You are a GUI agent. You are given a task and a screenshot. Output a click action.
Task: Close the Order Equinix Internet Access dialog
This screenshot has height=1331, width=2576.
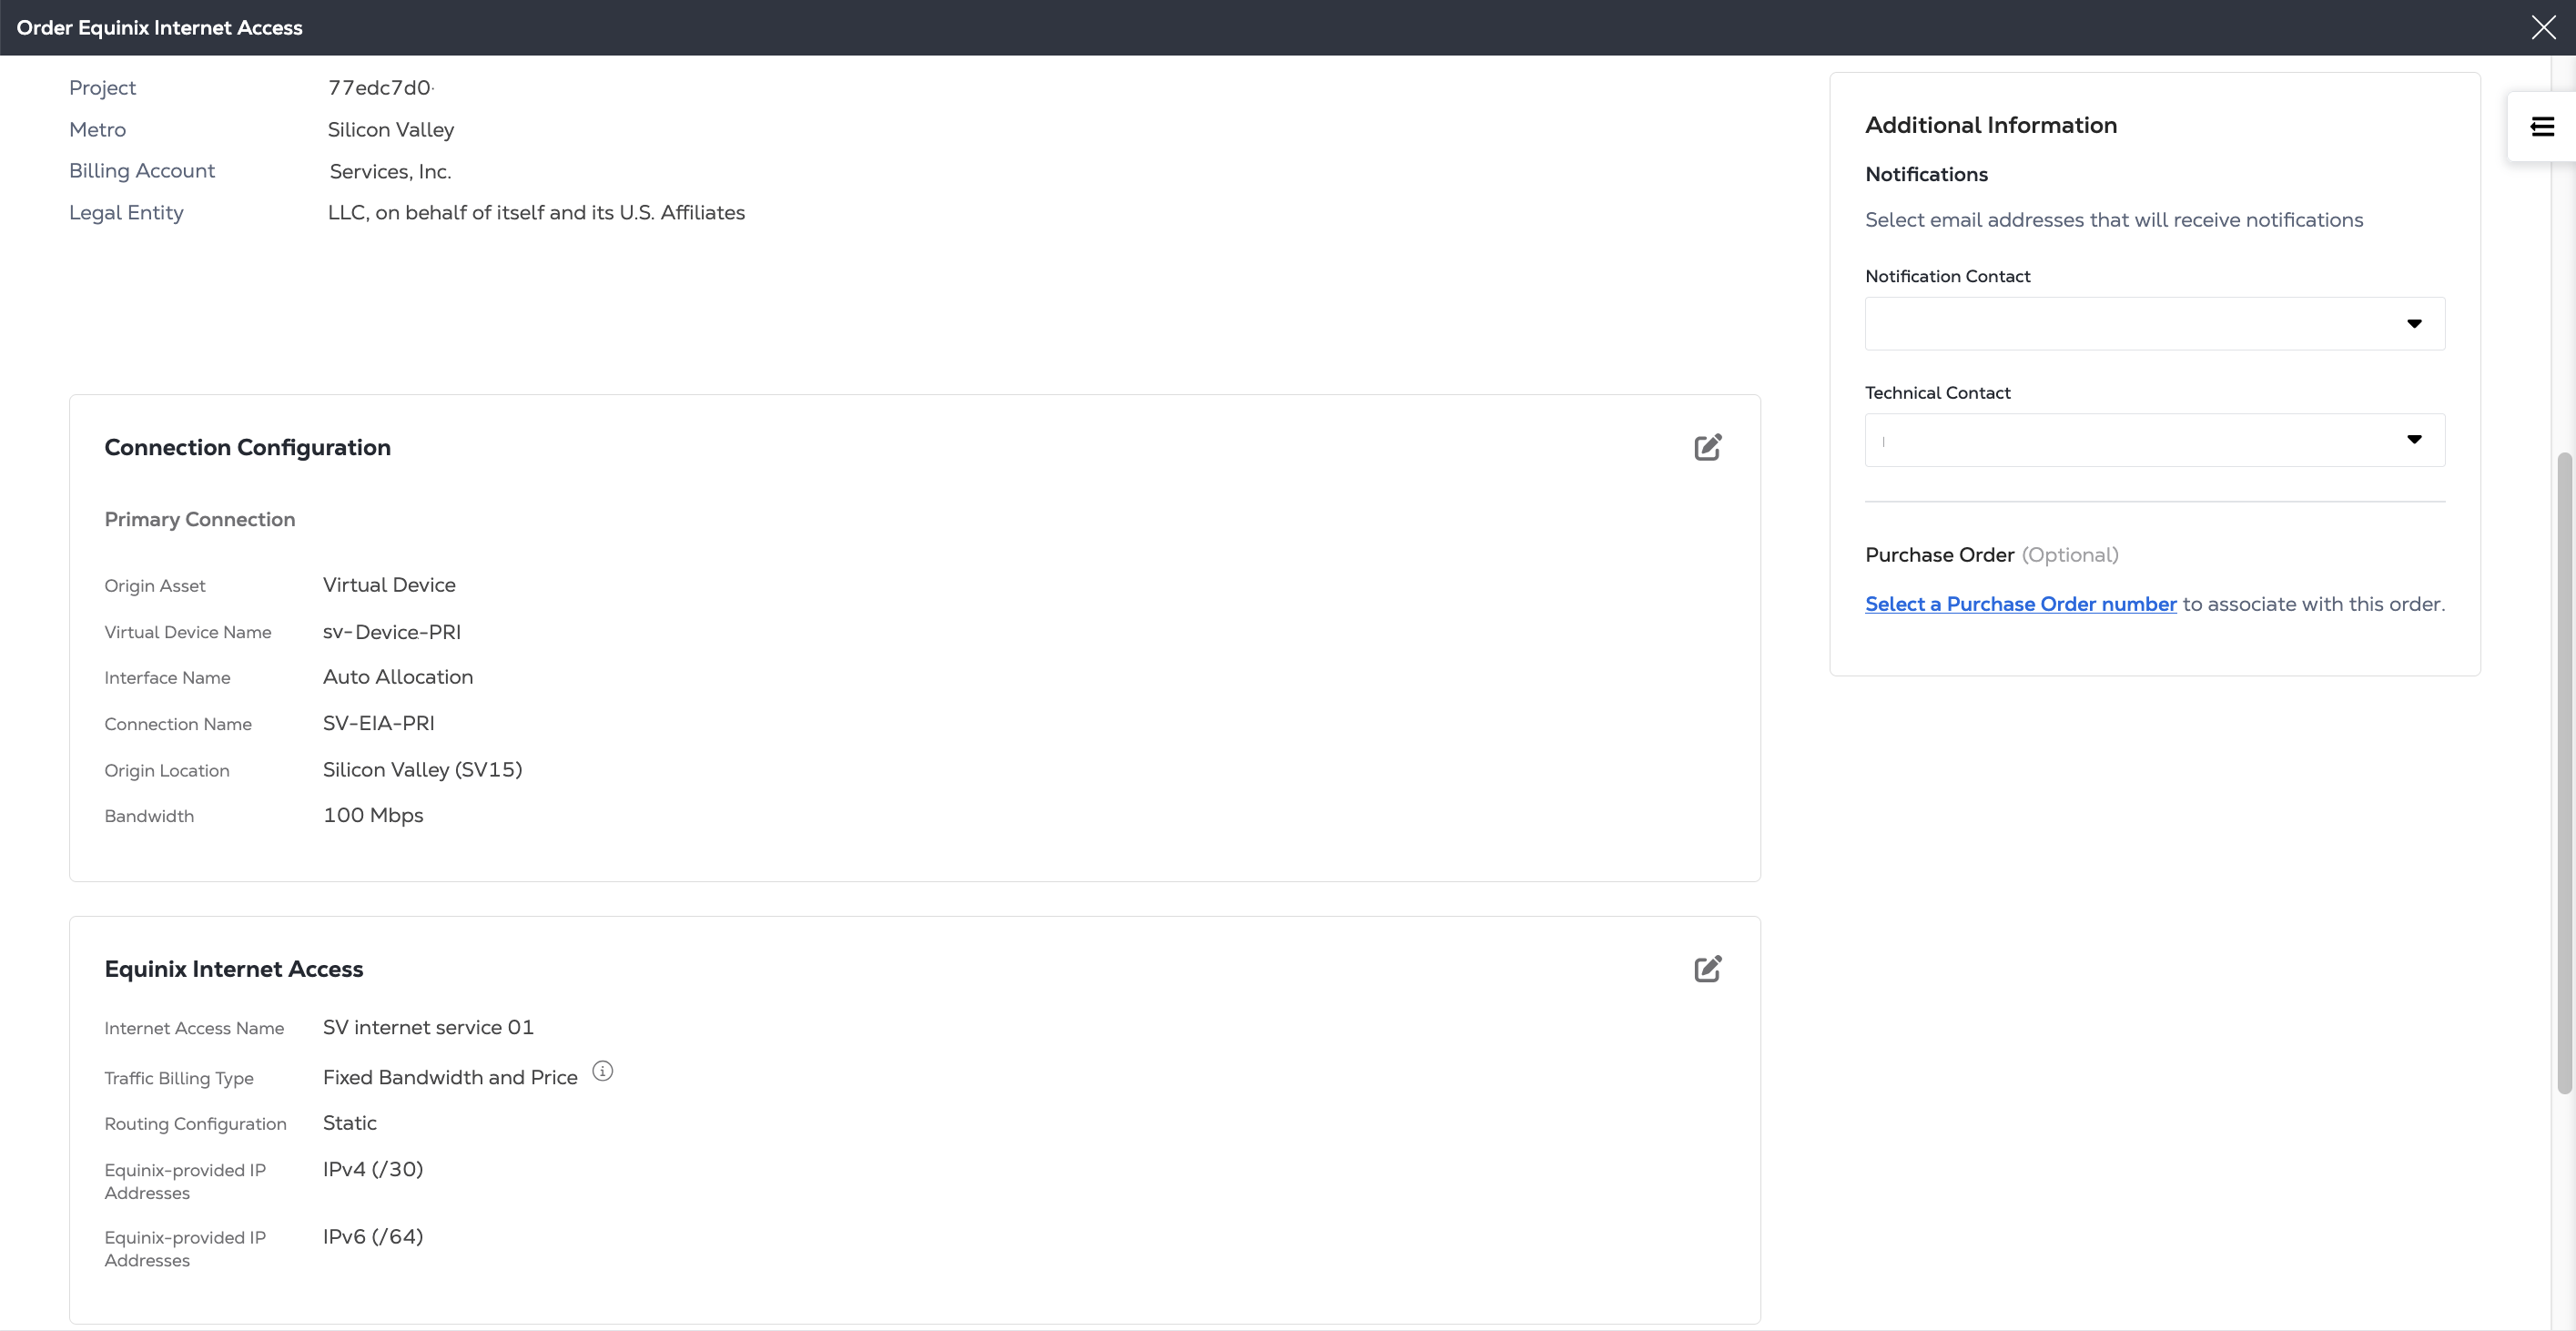[2543, 27]
